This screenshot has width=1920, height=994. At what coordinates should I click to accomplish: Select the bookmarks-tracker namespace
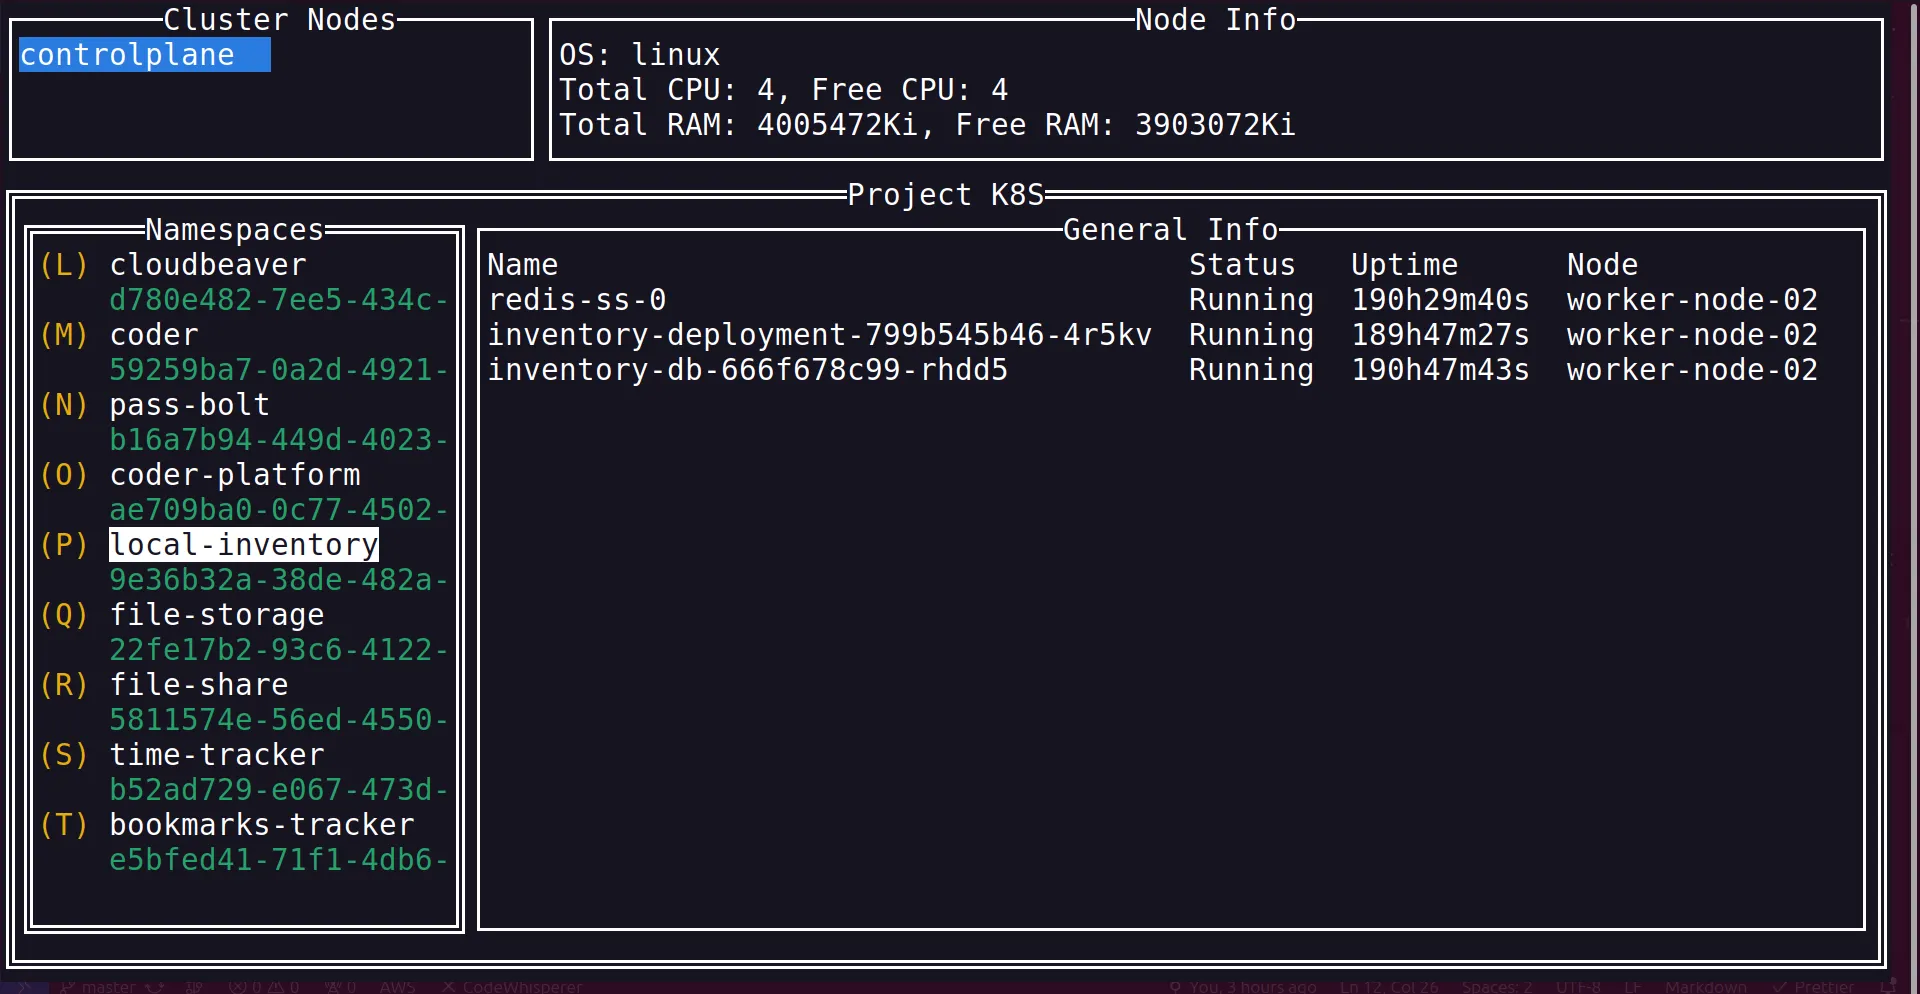[x=262, y=825]
